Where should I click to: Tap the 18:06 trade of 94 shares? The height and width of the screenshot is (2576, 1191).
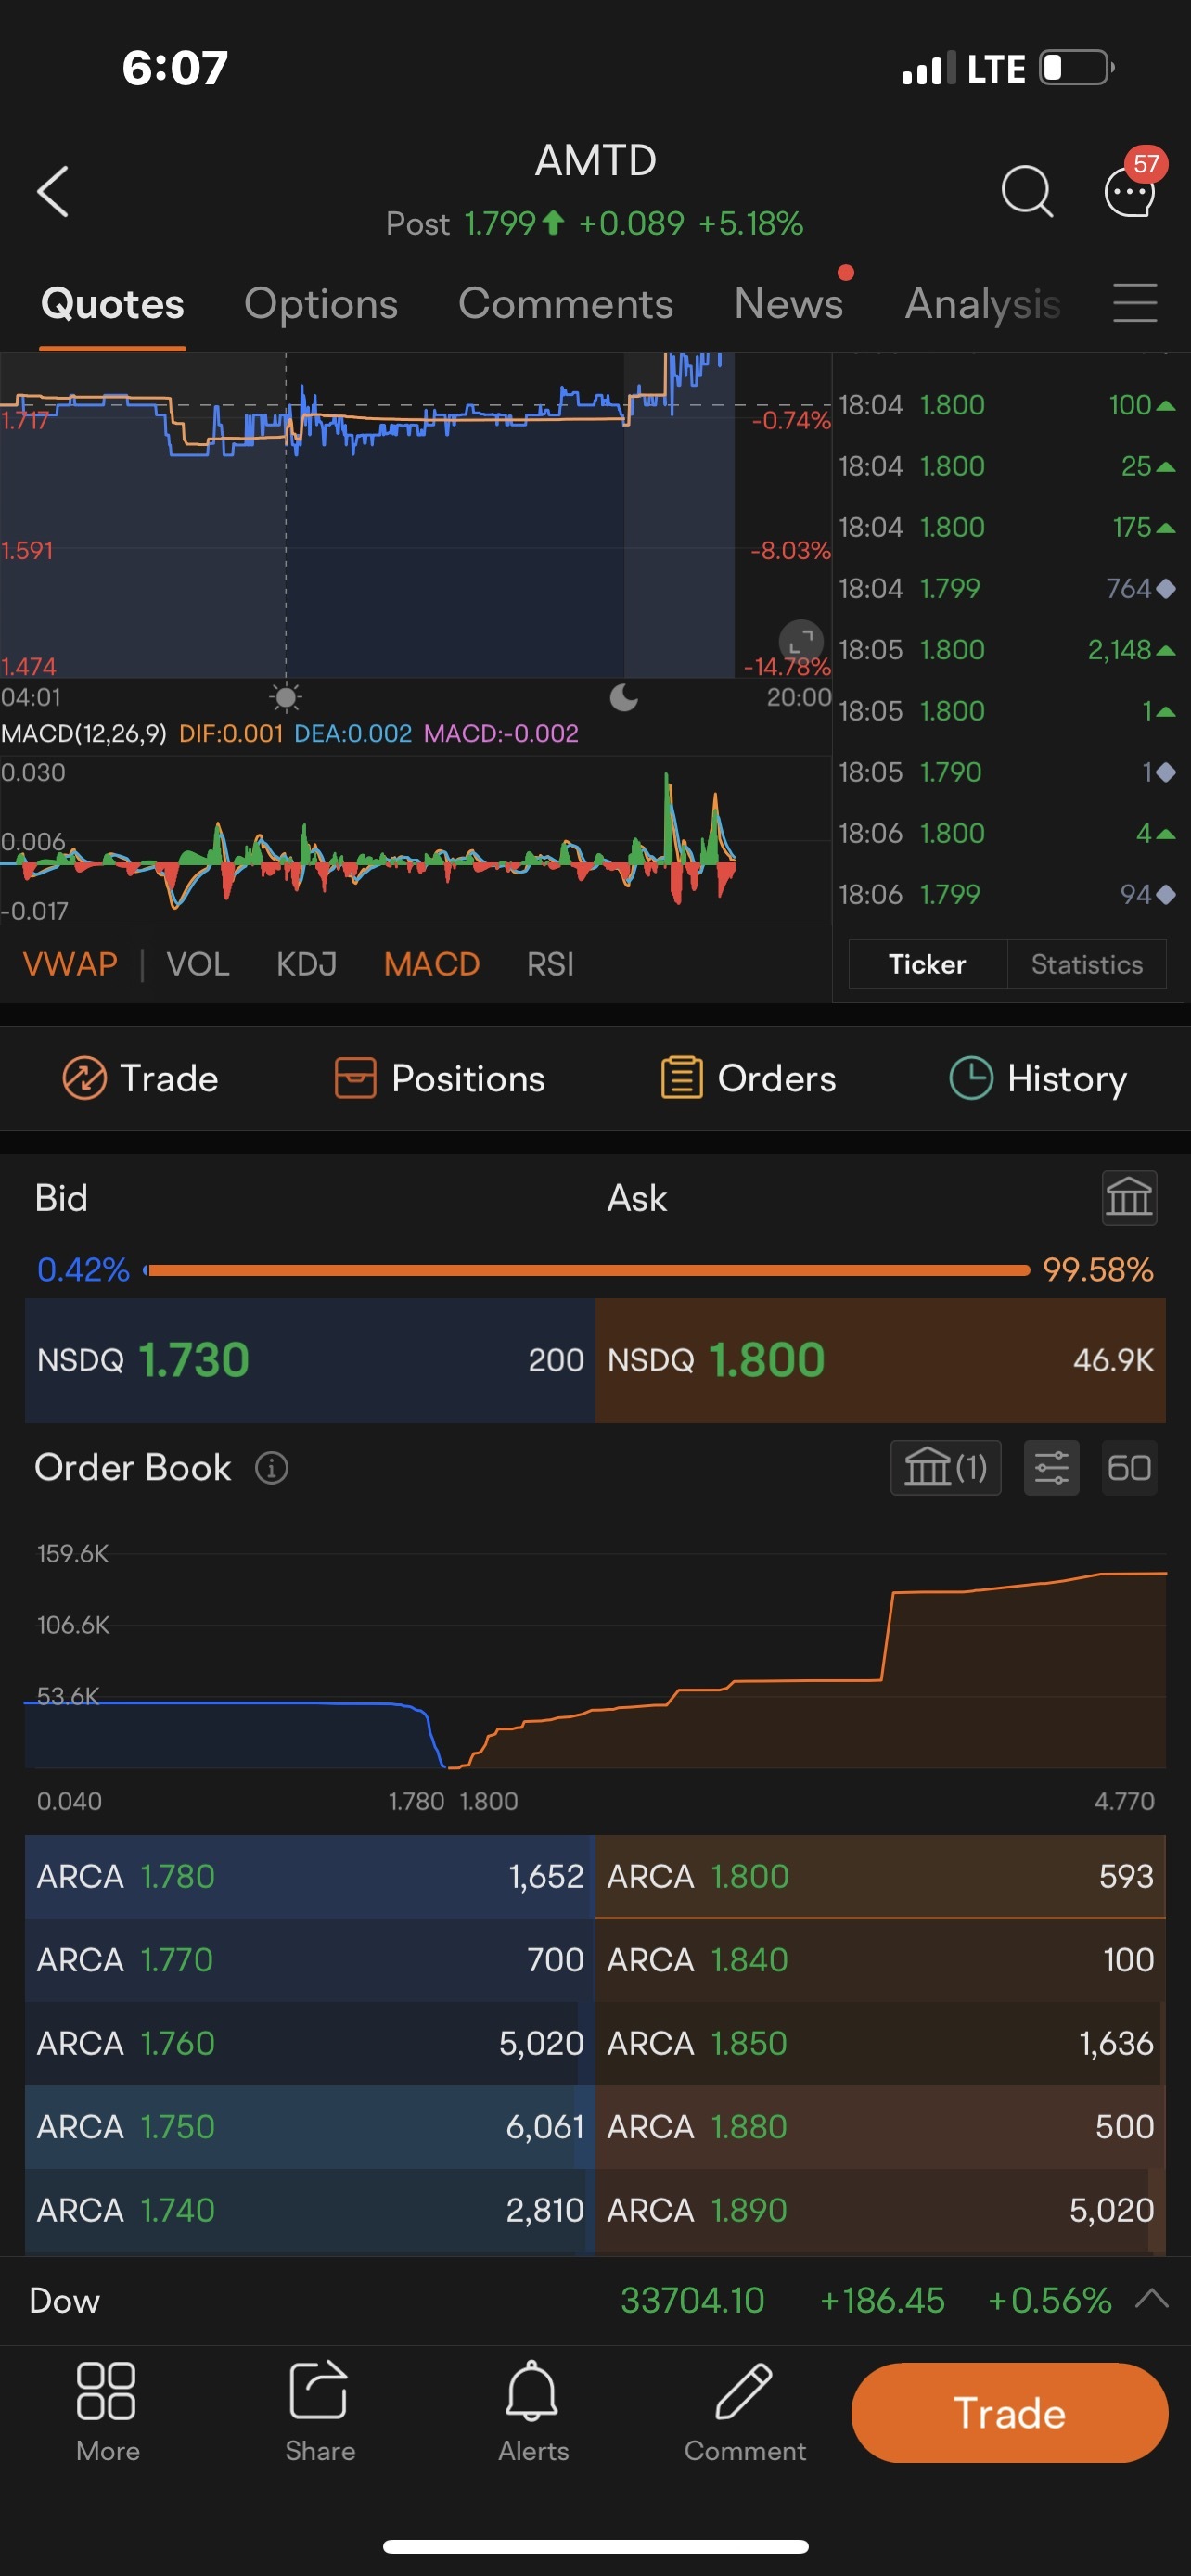point(1007,894)
